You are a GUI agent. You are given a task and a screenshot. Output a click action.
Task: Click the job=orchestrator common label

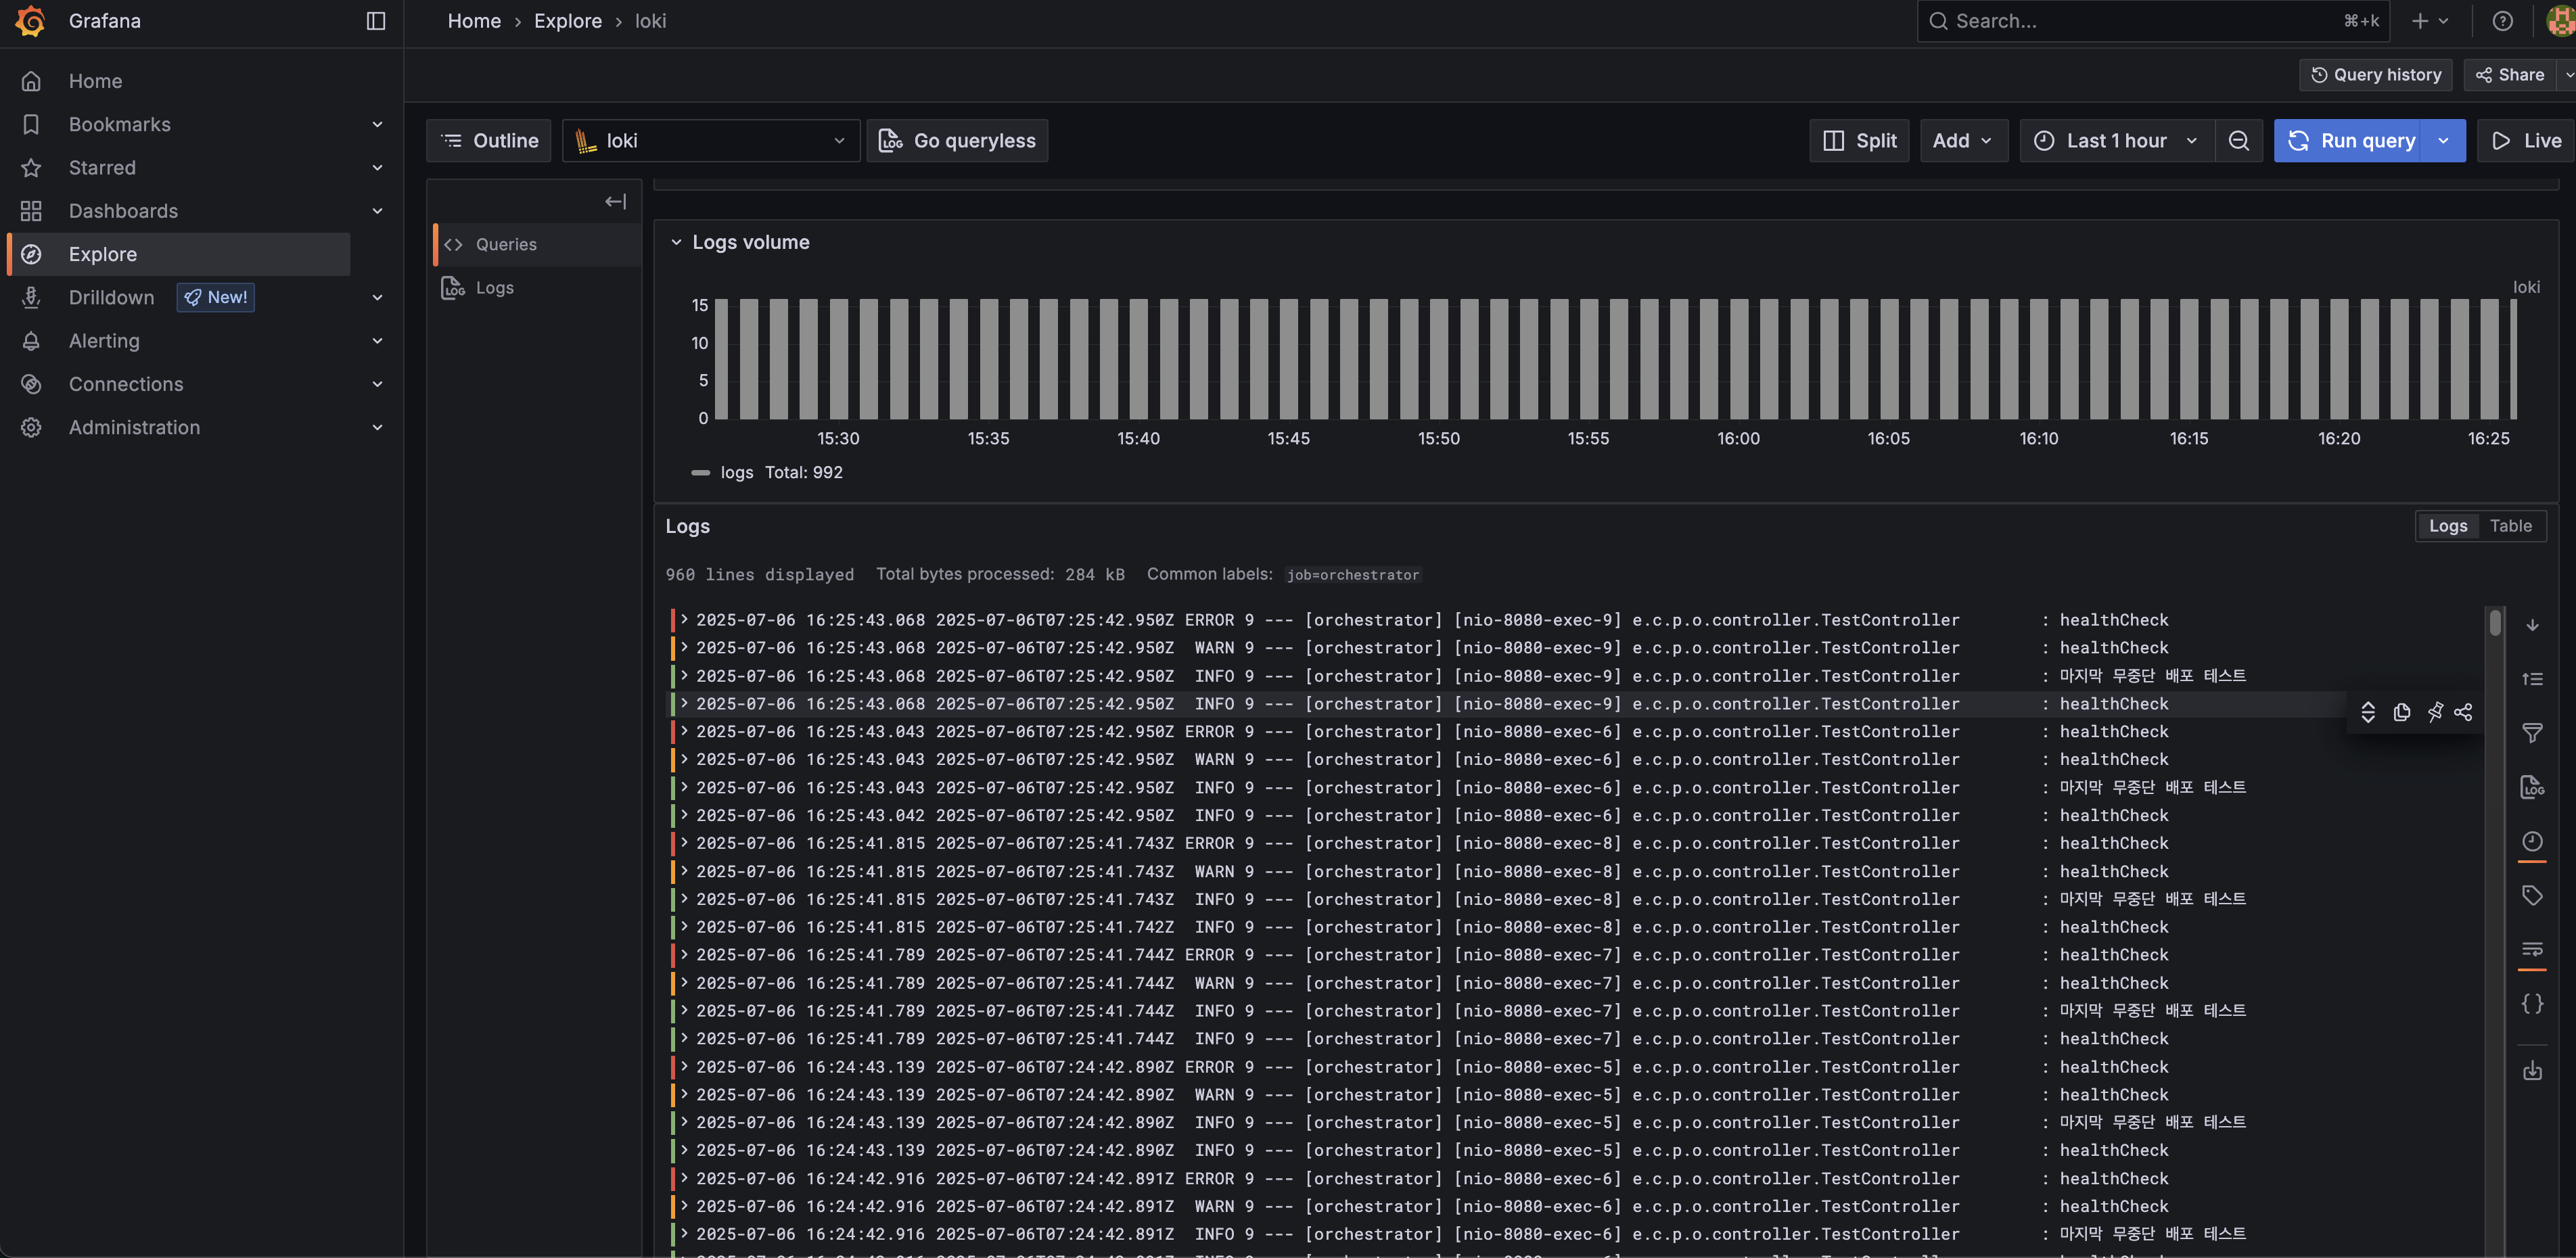(x=1353, y=575)
